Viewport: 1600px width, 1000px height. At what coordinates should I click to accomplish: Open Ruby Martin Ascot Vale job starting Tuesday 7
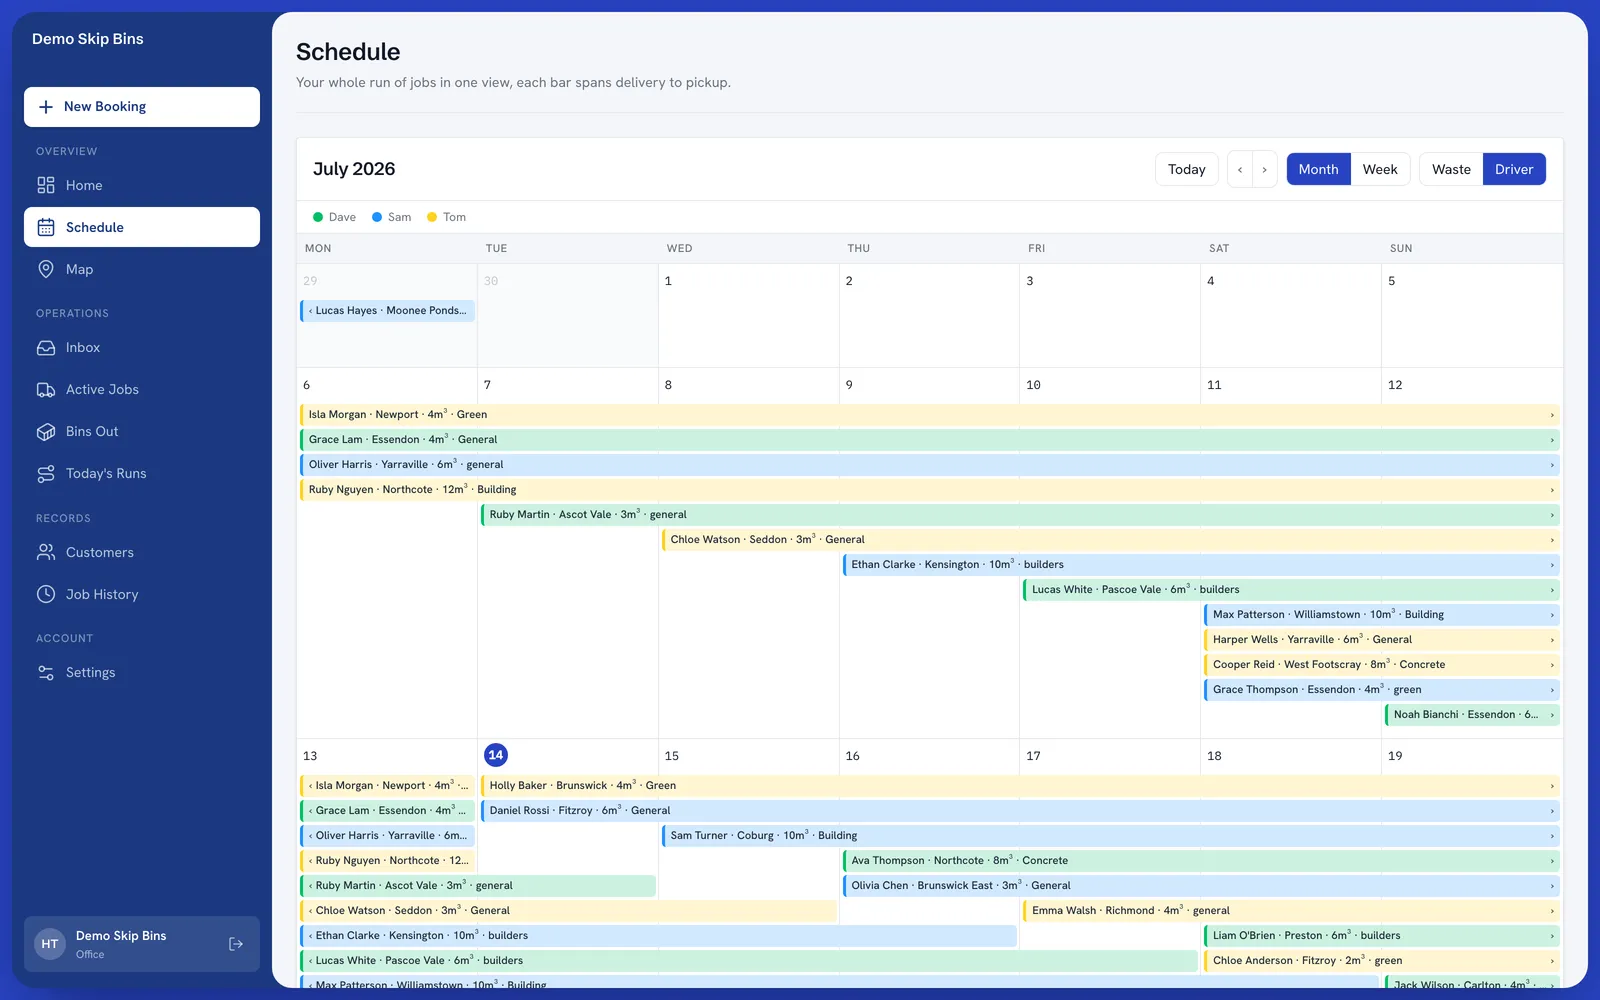1020,514
